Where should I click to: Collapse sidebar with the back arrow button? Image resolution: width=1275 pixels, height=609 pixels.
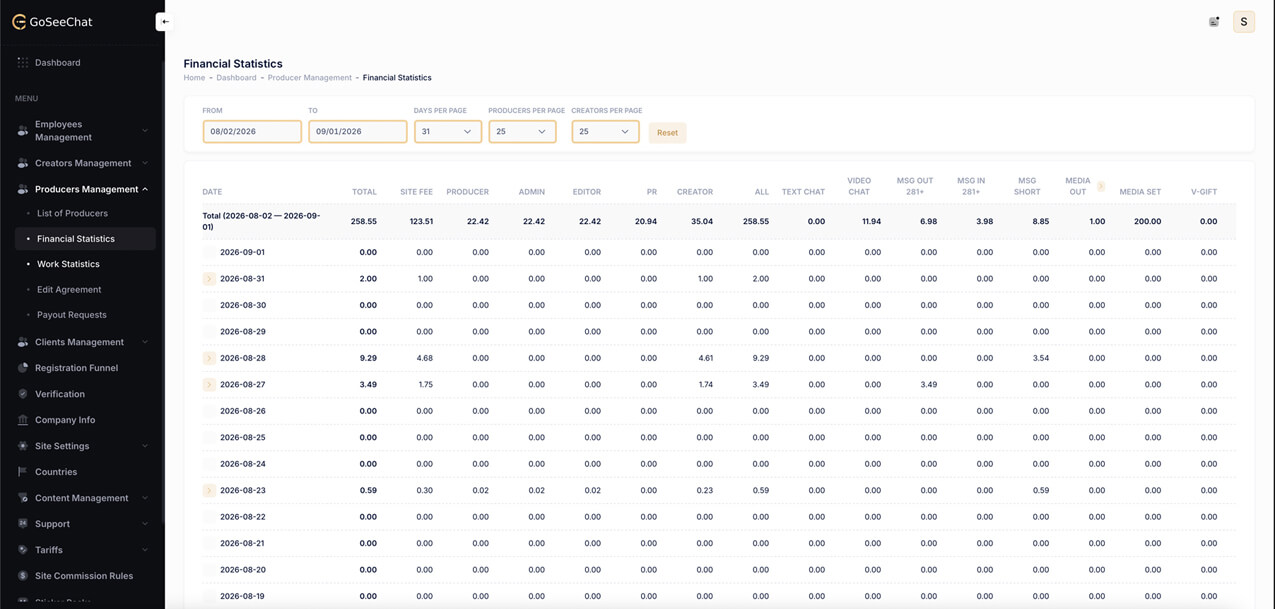click(165, 22)
